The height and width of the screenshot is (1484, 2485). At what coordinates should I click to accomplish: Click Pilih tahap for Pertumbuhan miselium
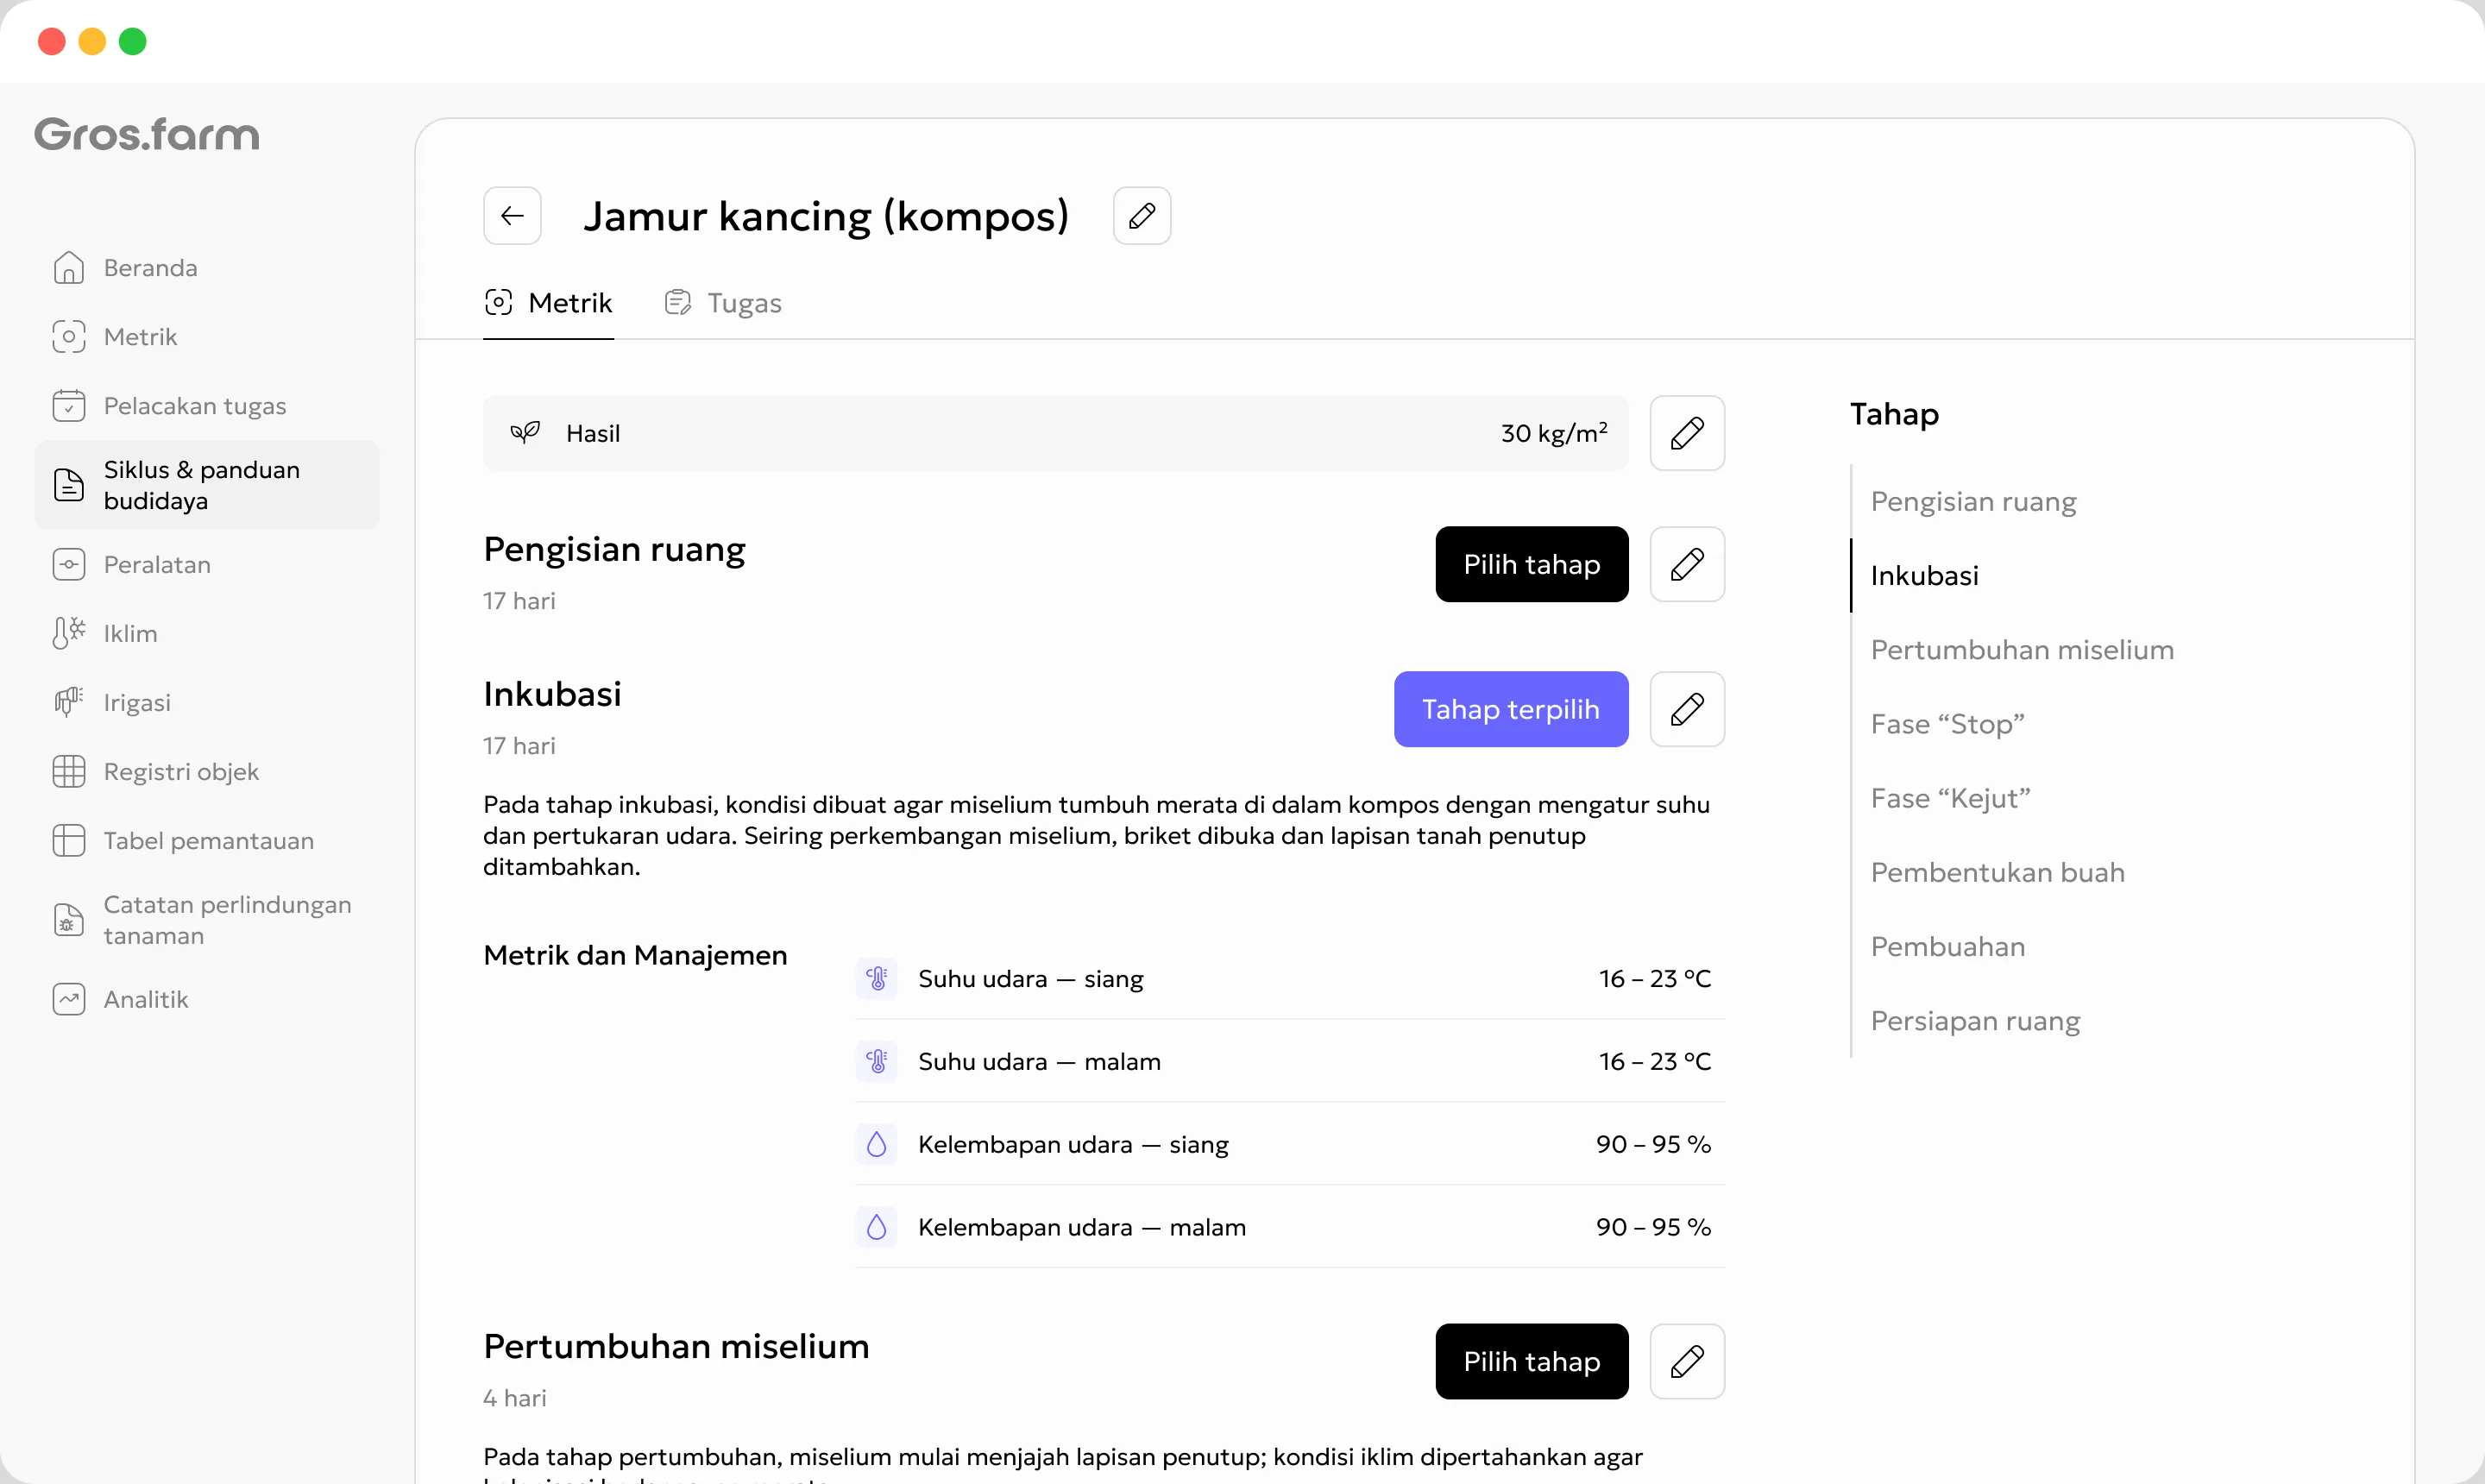[x=1532, y=1361]
